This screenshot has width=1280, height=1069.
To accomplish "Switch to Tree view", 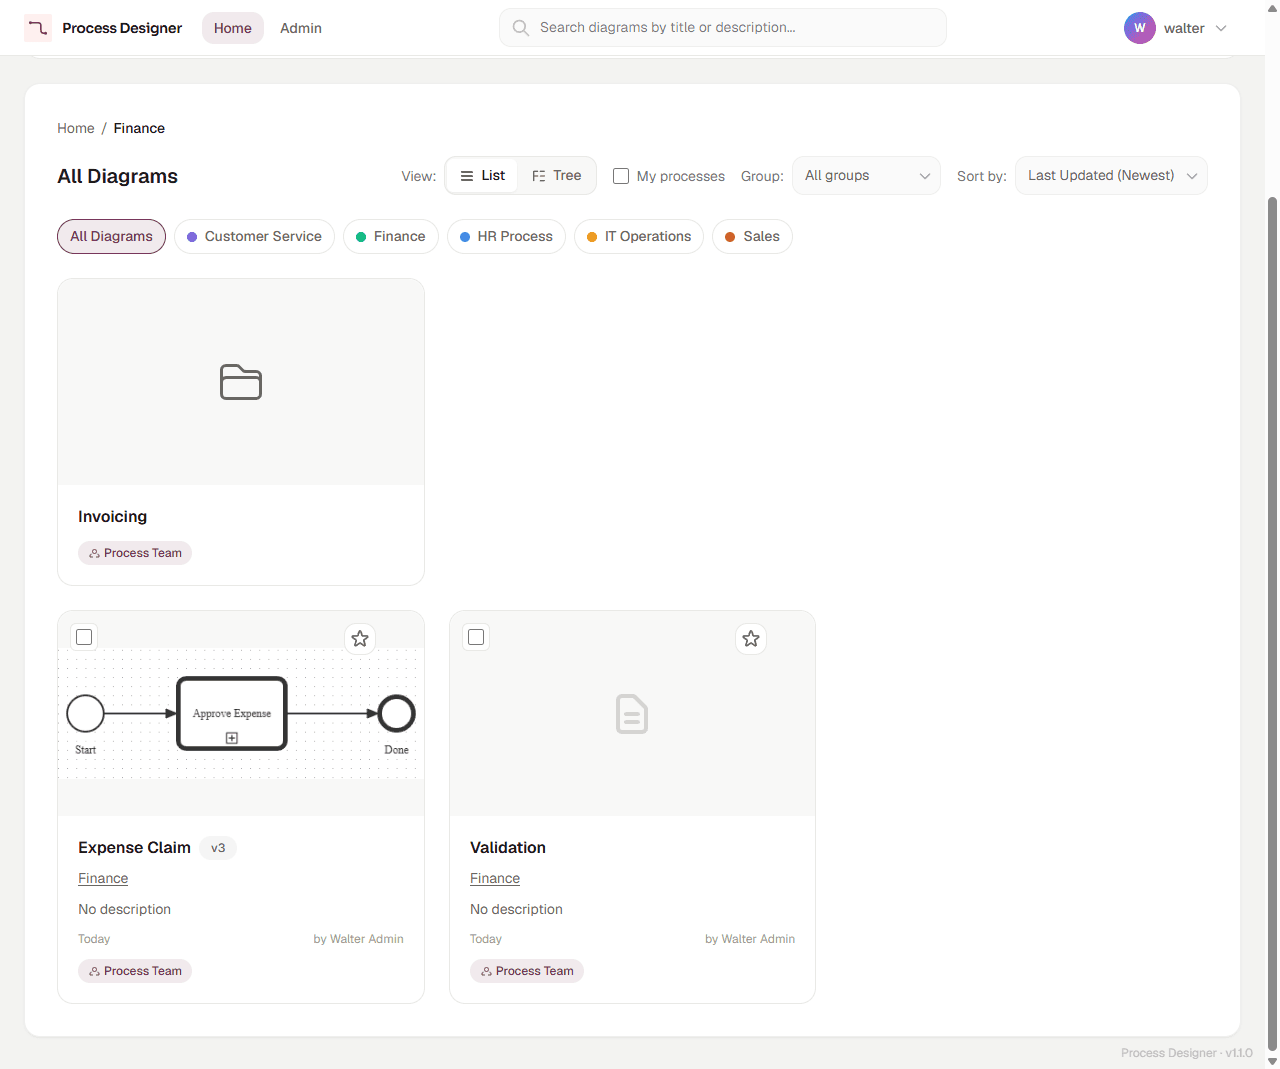I will tap(557, 176).
